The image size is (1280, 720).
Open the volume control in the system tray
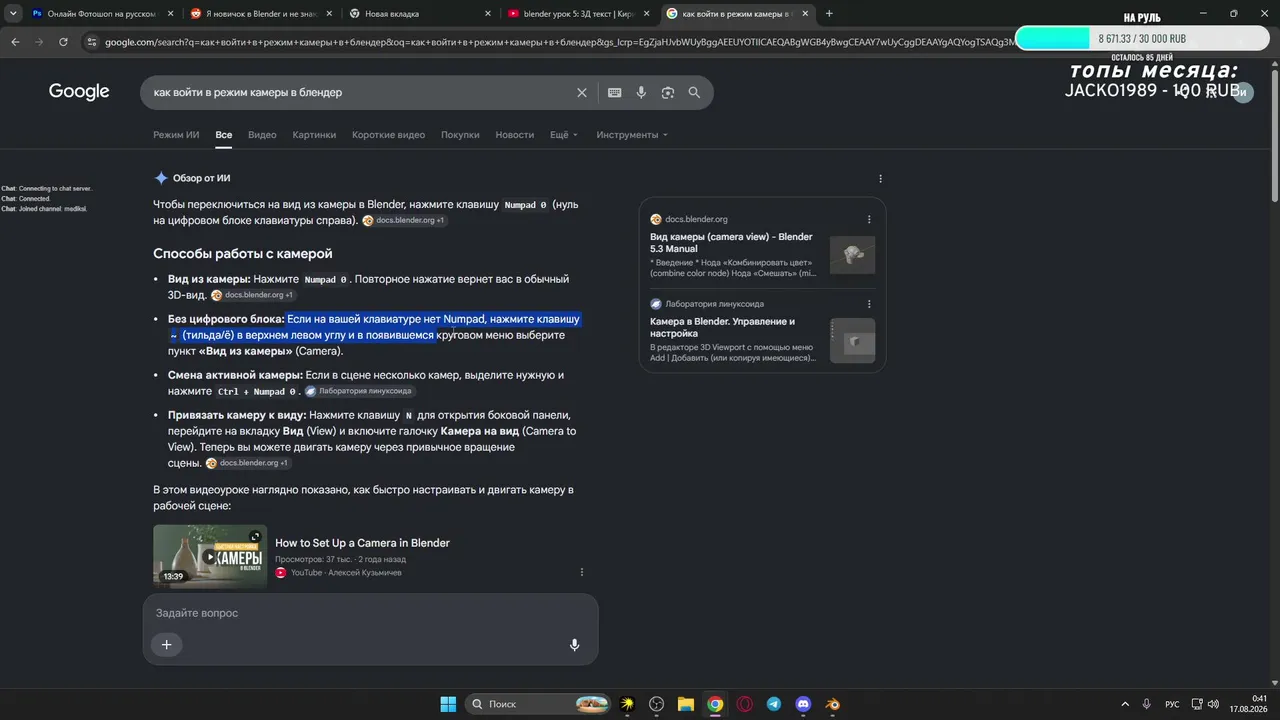click(x=1213, y=704)
